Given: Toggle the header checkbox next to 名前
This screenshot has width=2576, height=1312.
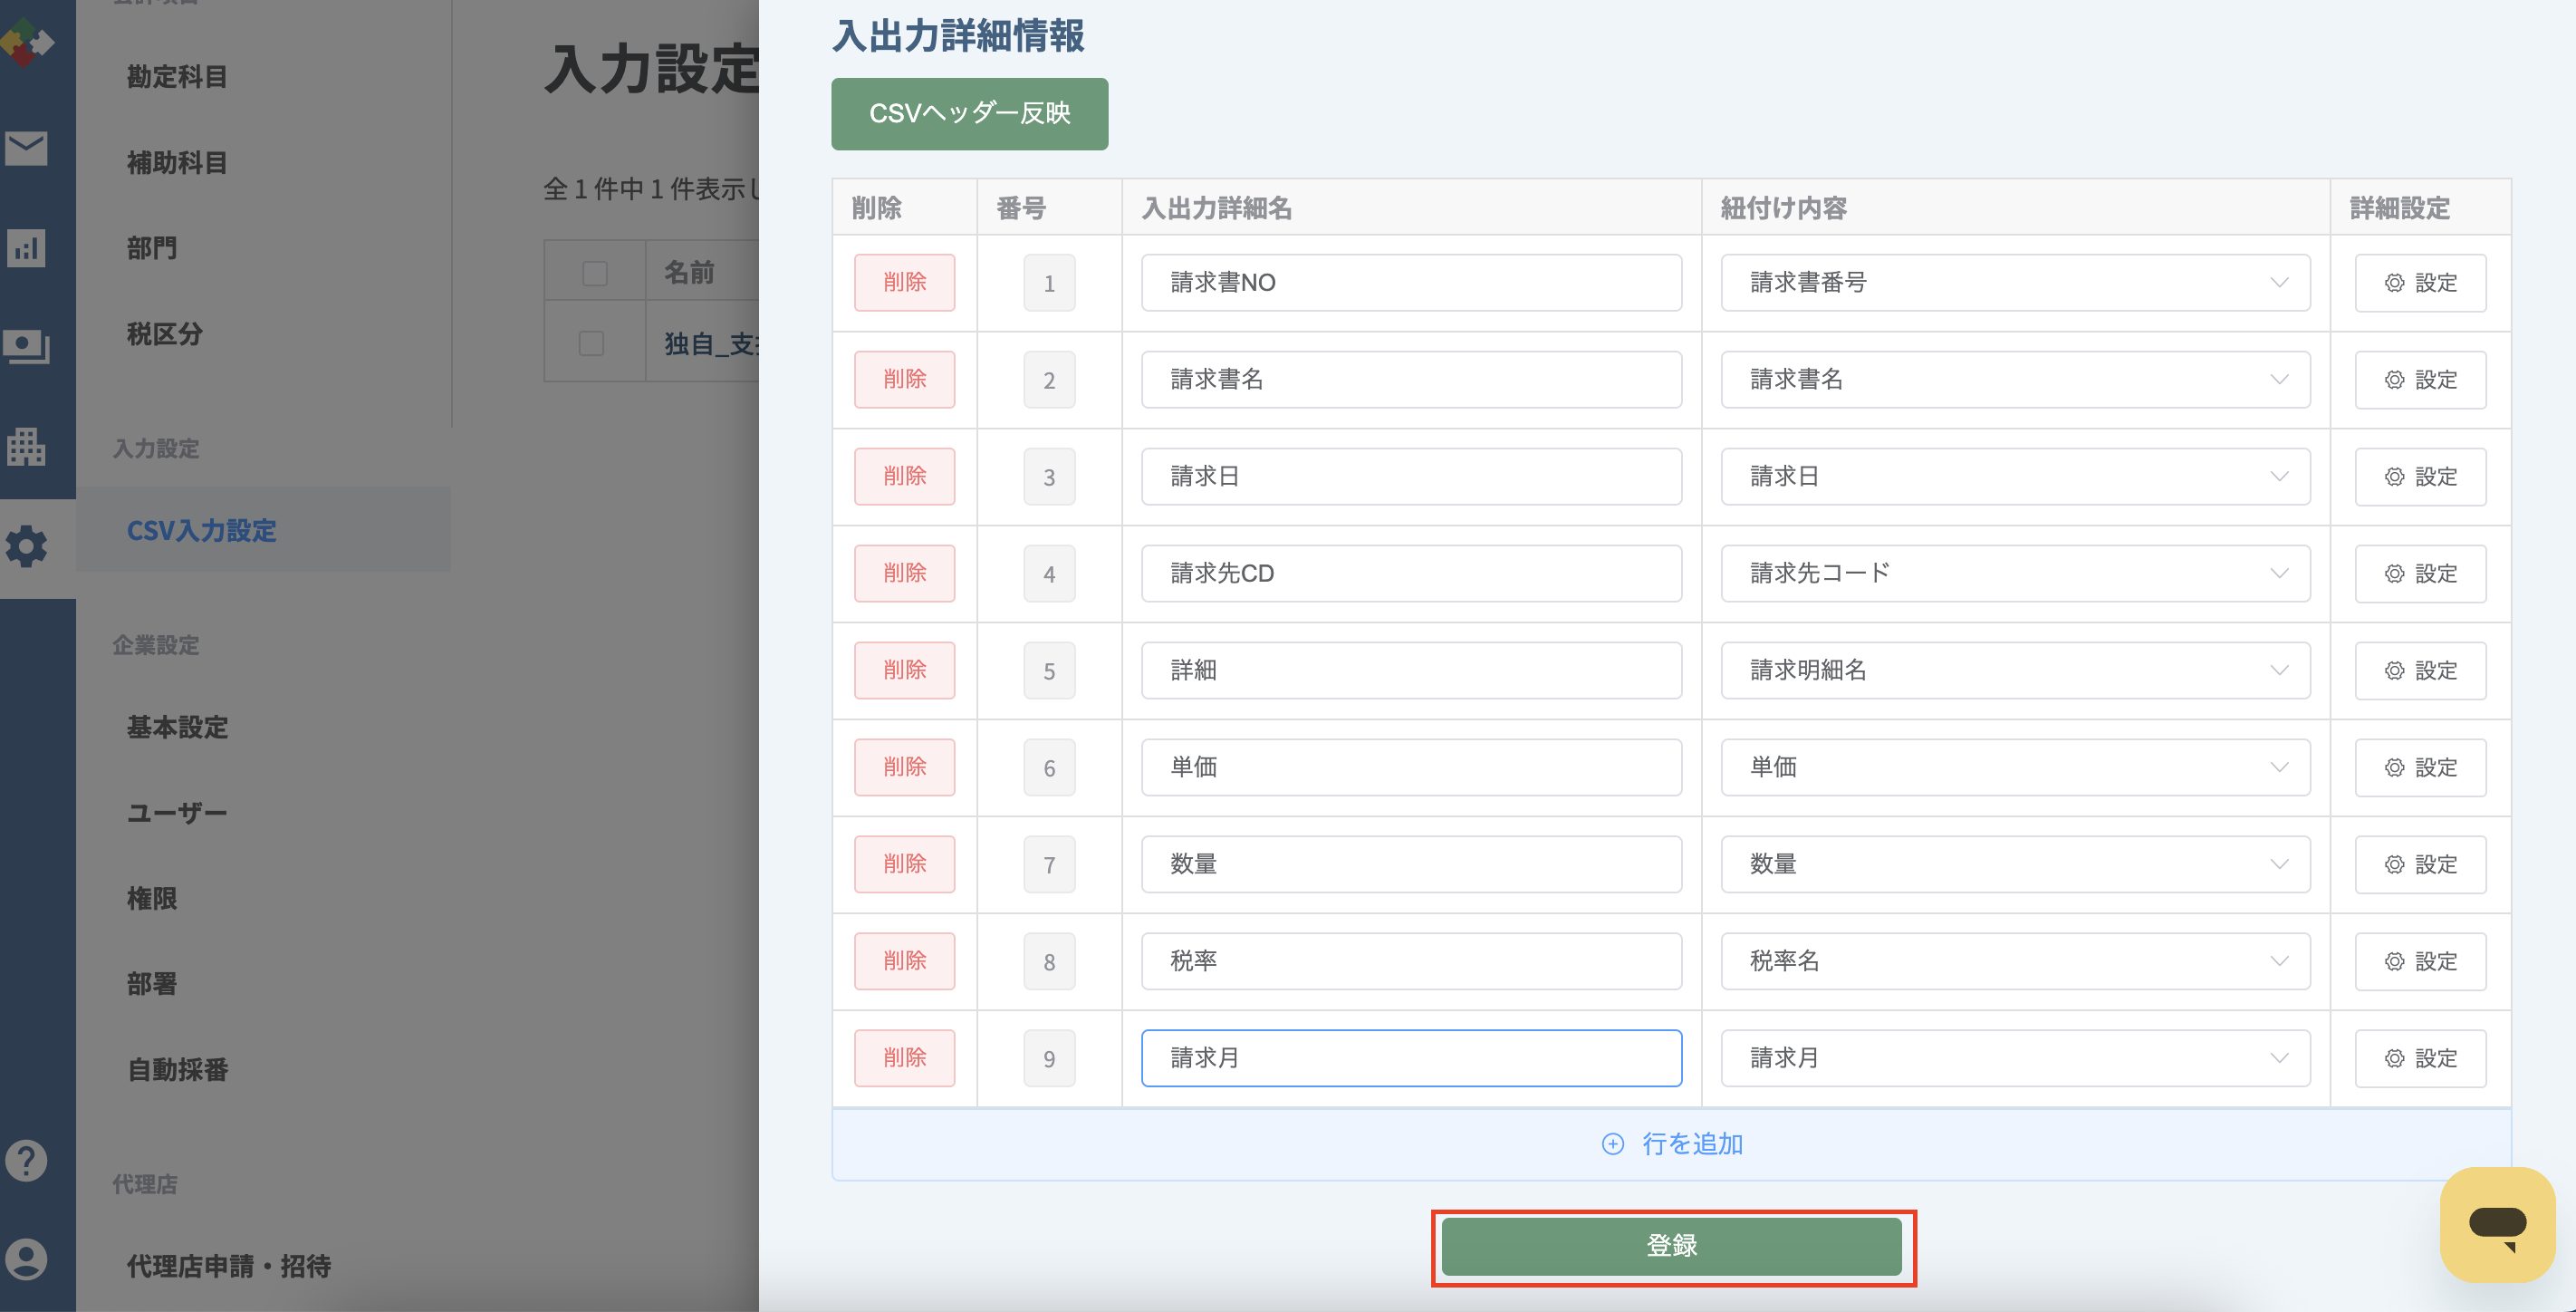Looking at the screenshot, I should pyautogui.click(x=594, y=273).
